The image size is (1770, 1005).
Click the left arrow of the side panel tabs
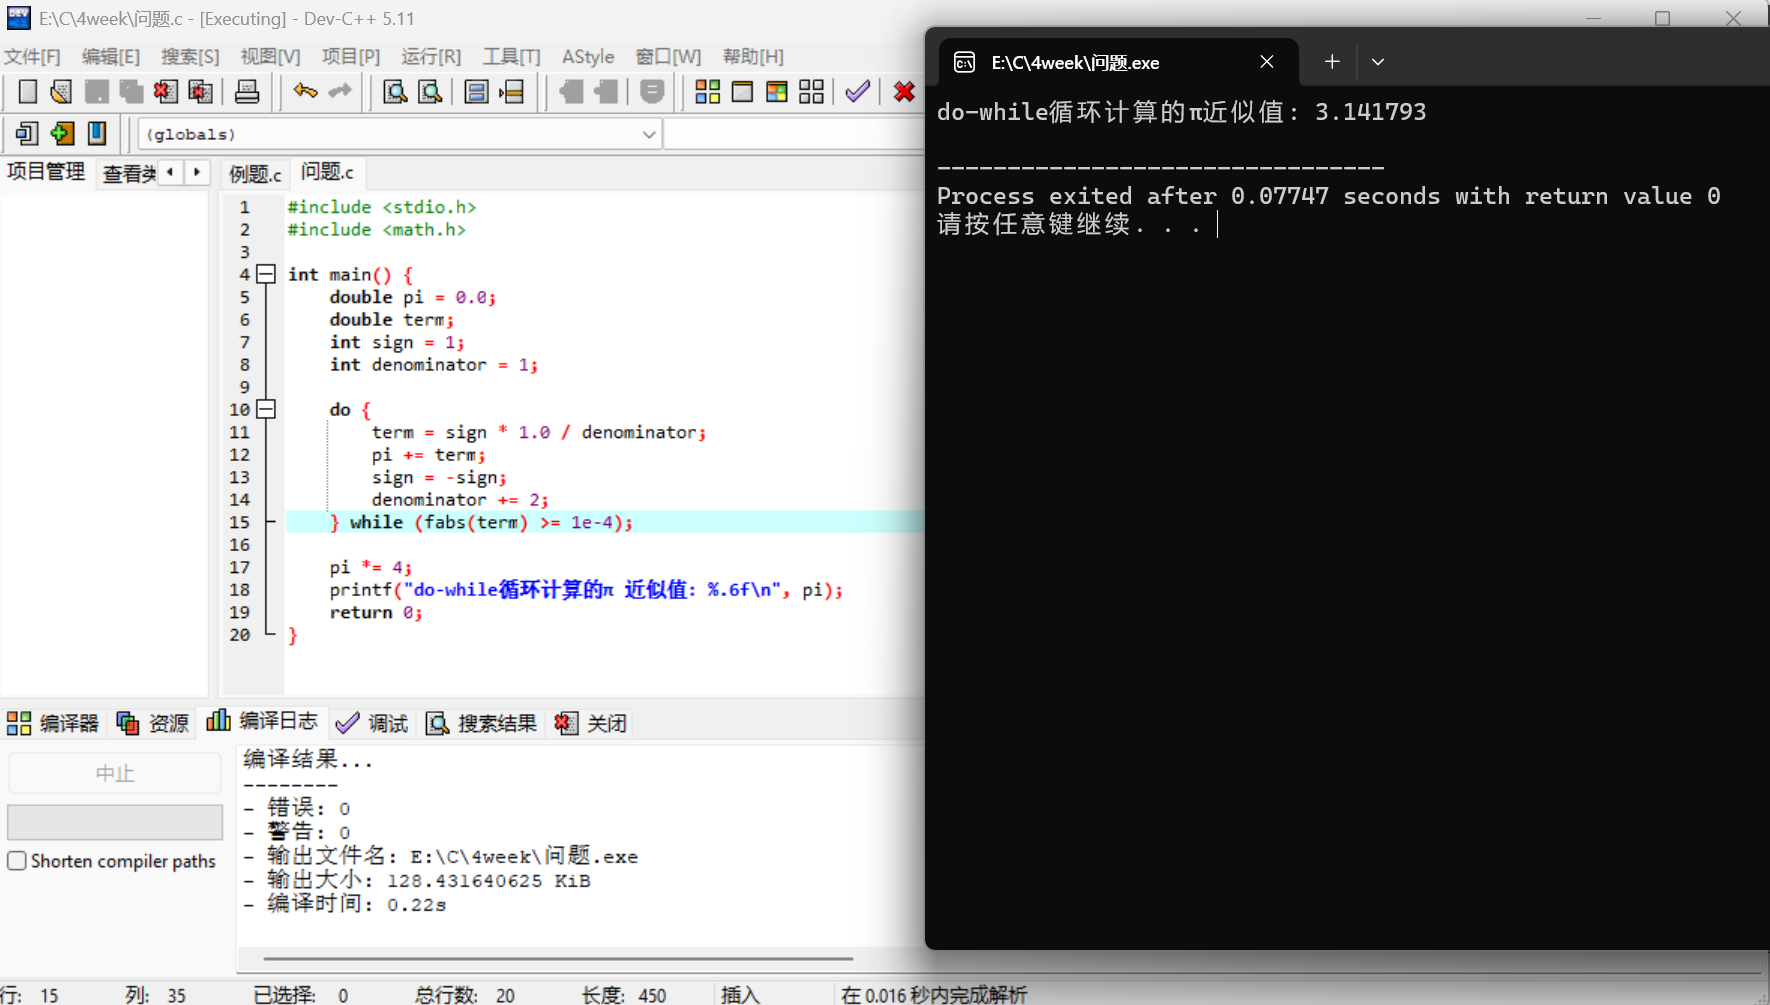point(171,172)
